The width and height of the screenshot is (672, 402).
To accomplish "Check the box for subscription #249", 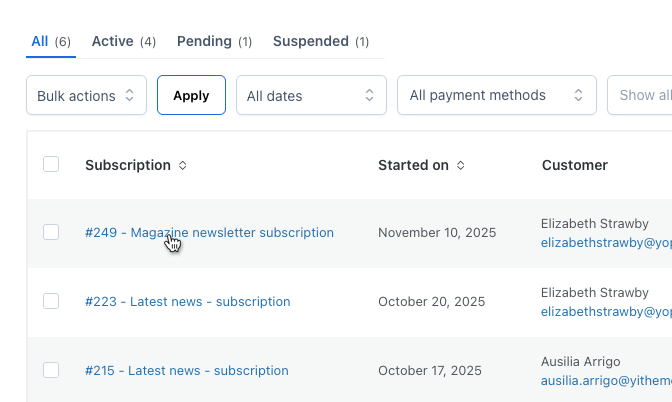I will [51, 232].
